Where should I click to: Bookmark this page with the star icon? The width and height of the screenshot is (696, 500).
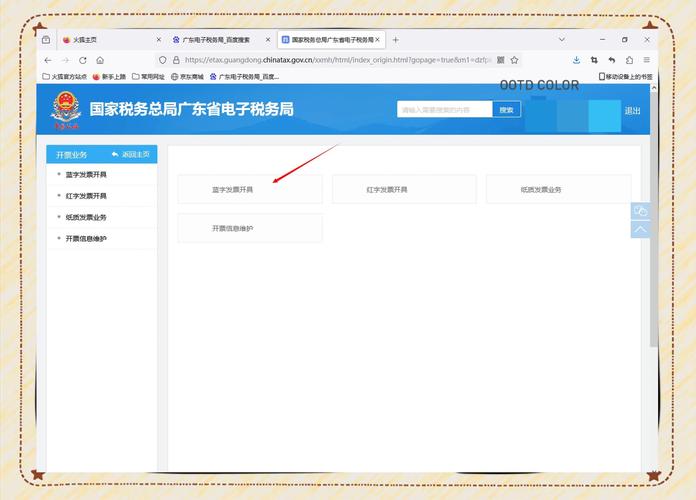(514, 60)
